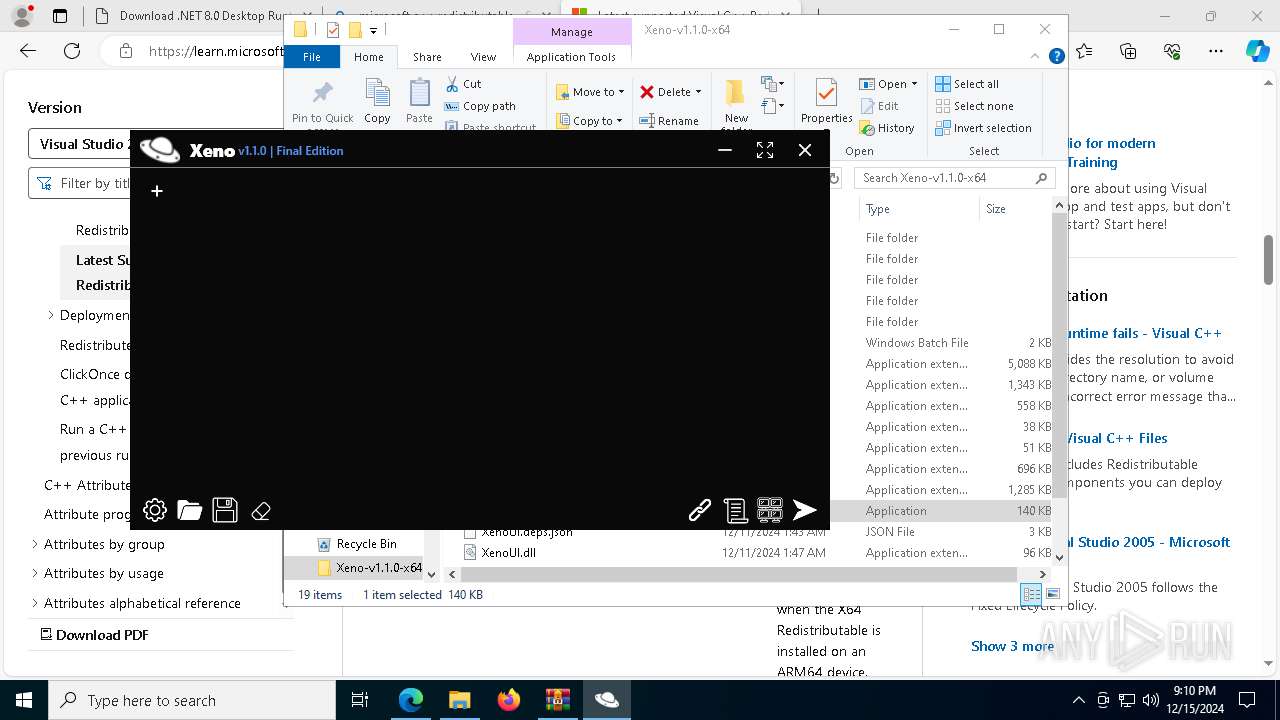Expand the Deployment tree item in Edge
The width and height of the screenshot is (1280, 720).
click(51, 315)
